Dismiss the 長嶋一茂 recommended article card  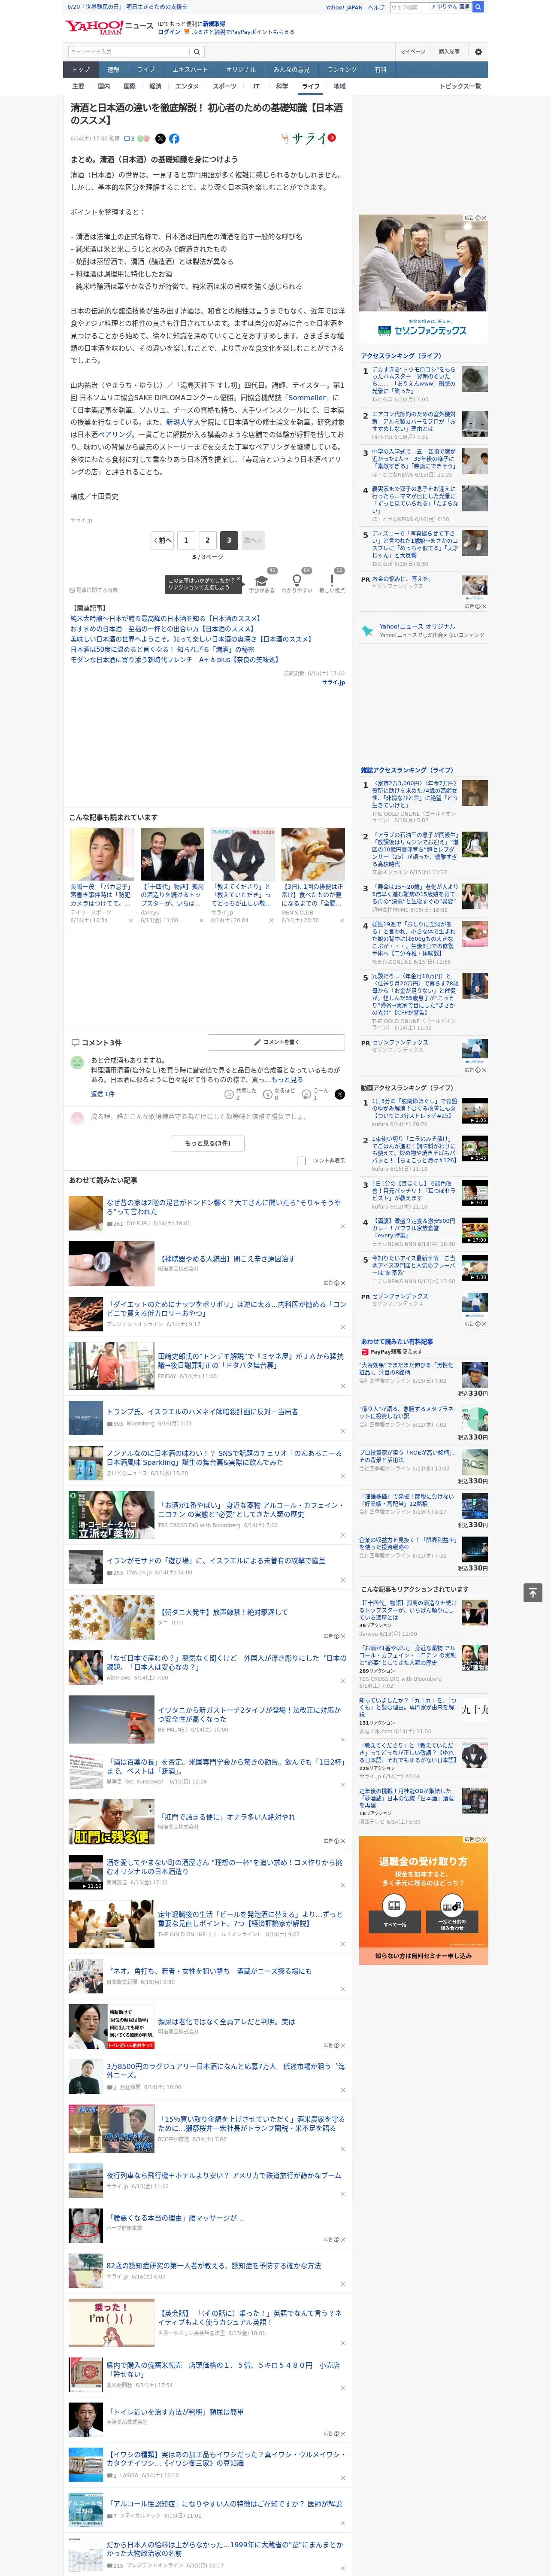[x=131, y=920]
